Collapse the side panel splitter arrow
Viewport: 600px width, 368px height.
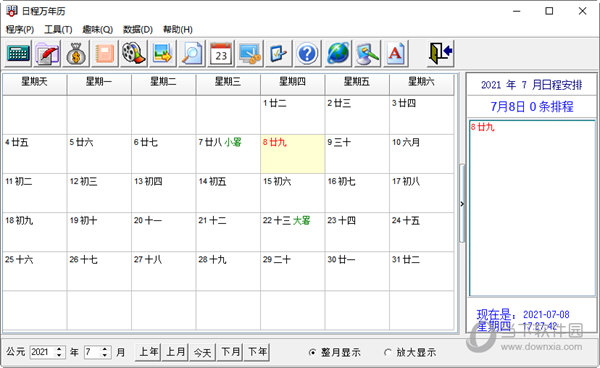(462, 204)
